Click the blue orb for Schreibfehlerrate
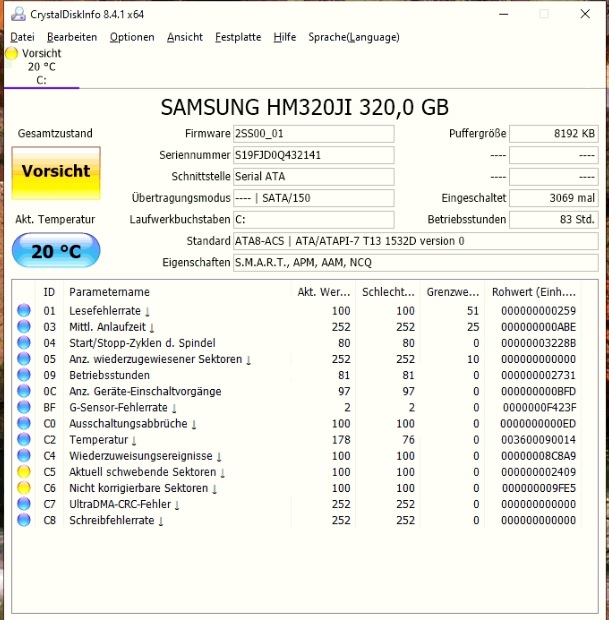609x620 pixels. click(24, 520)
